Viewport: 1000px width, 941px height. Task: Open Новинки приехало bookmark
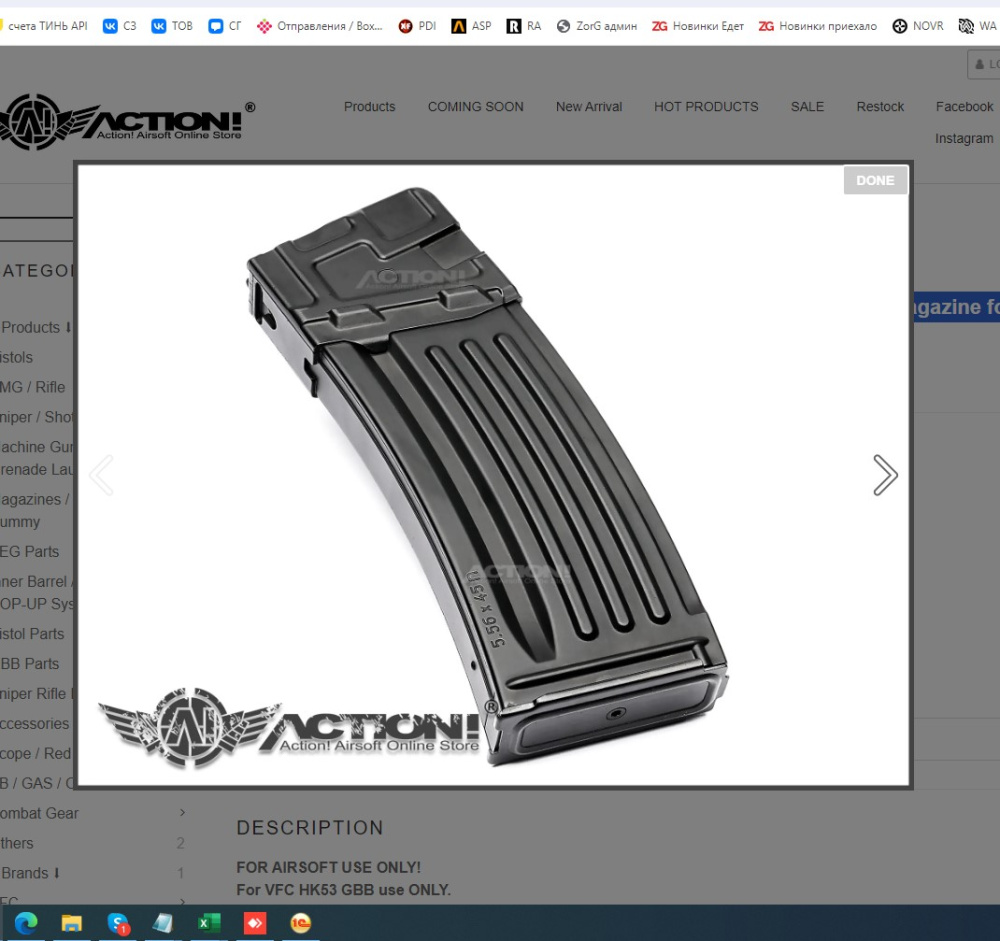point(818,26)
